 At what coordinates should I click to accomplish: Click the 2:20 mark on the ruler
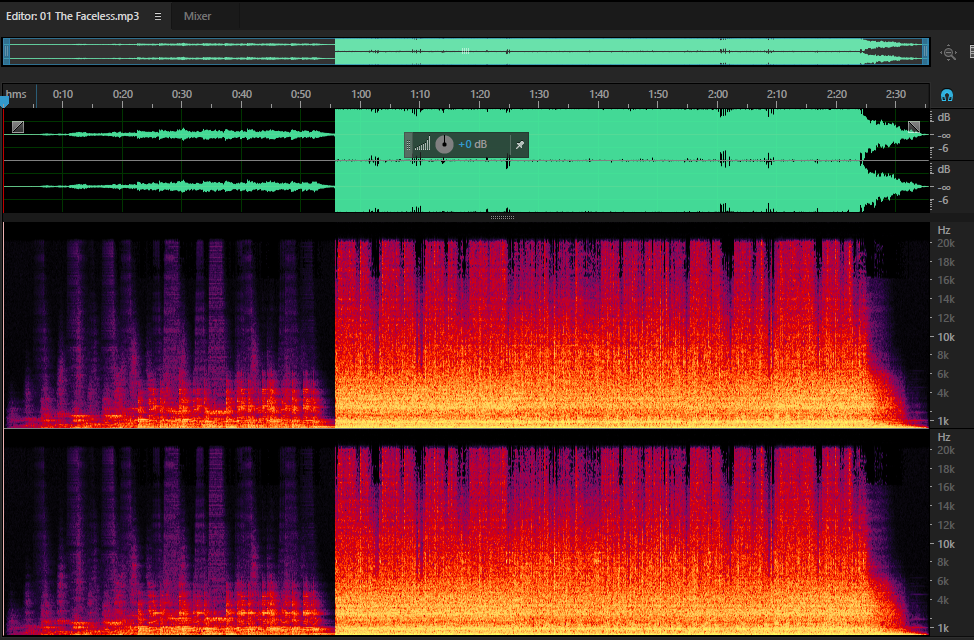coord(837,94)
